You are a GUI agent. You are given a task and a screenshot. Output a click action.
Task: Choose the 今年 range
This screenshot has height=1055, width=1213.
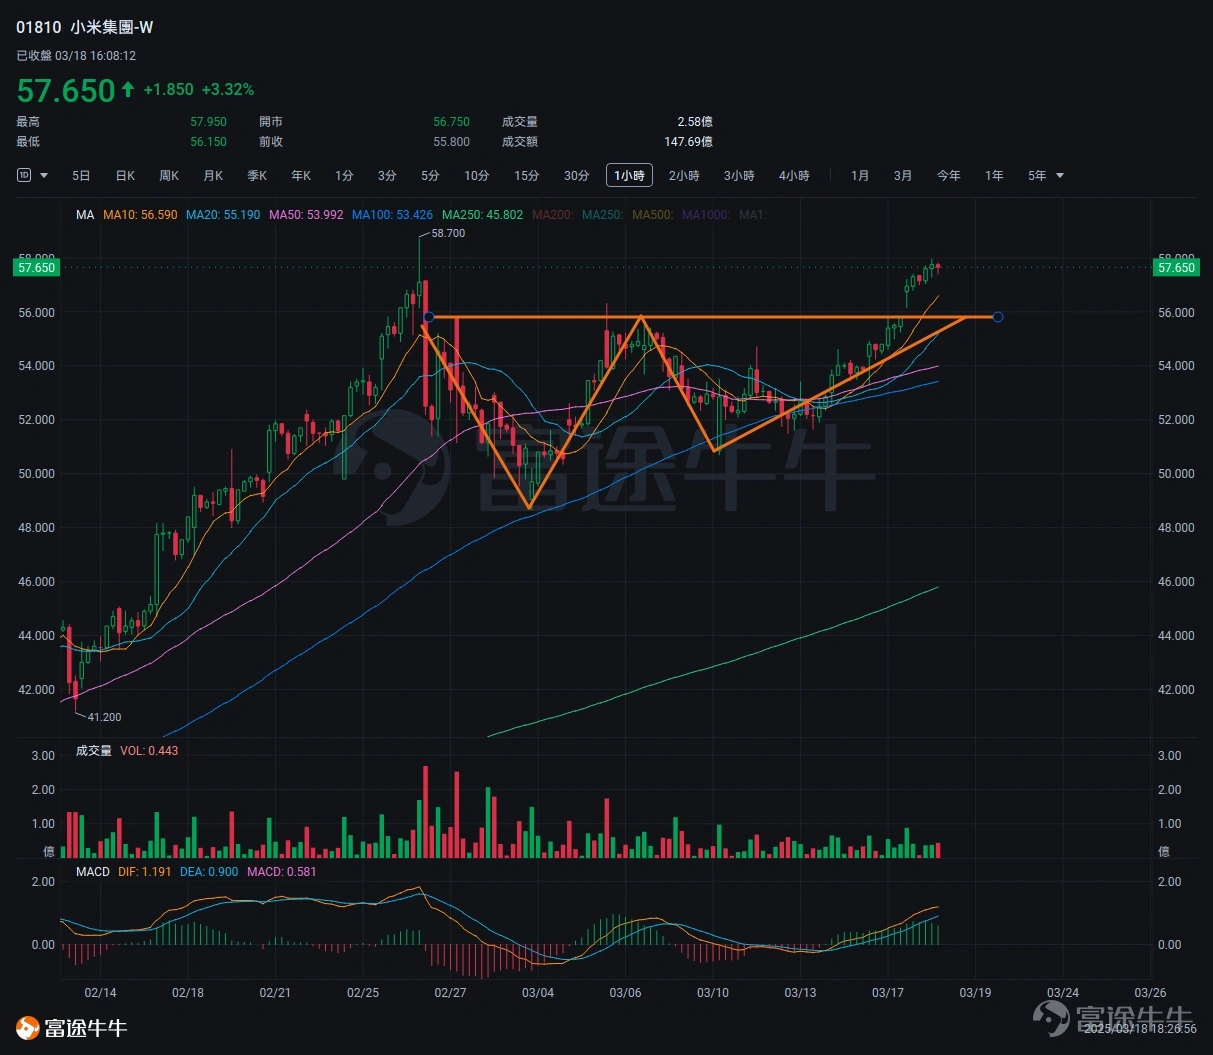[949, 176]
